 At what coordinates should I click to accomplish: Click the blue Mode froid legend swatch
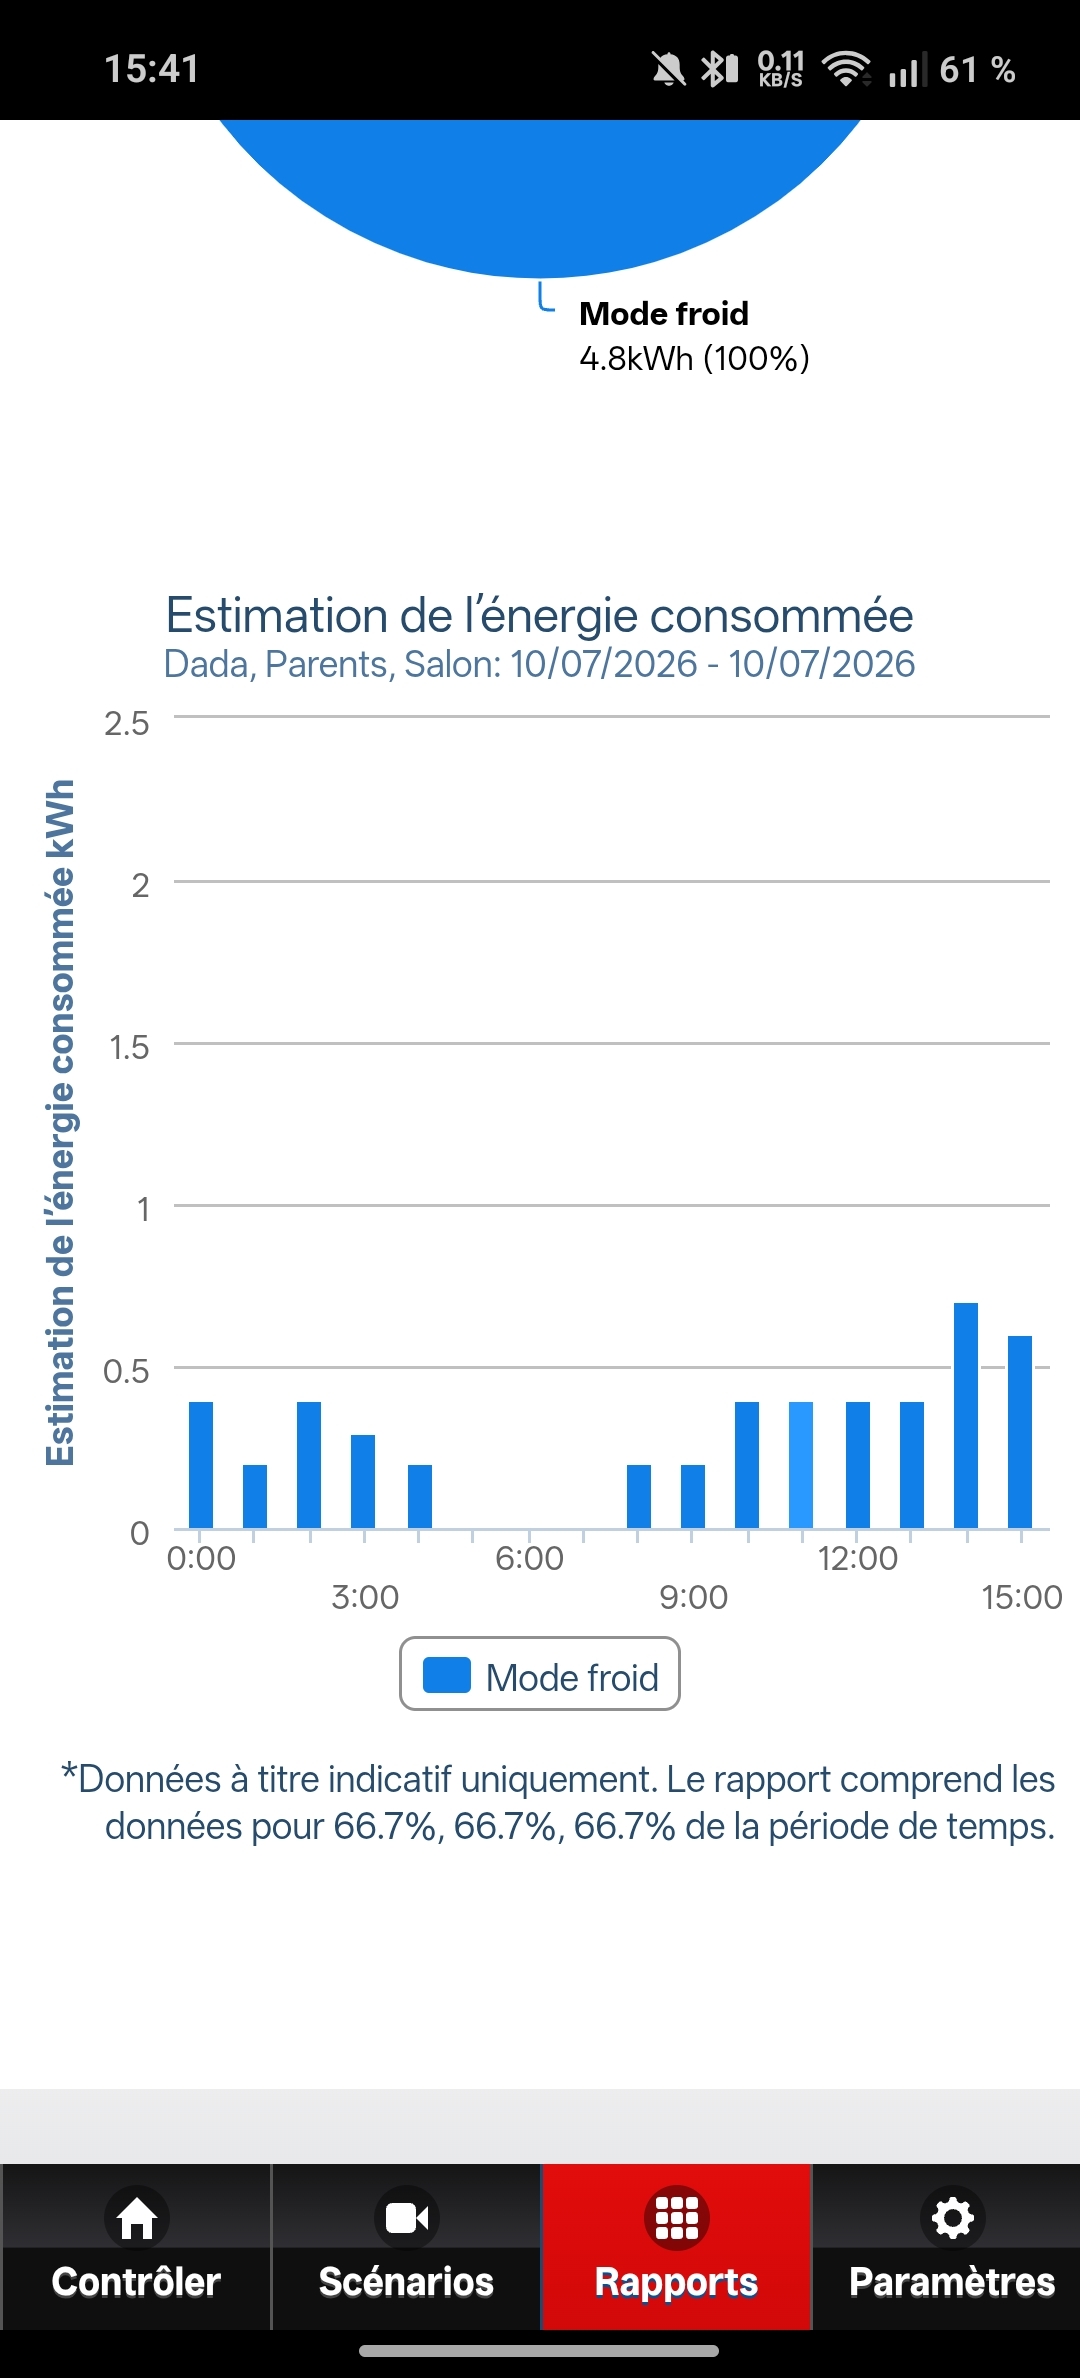coord(447,1674)
